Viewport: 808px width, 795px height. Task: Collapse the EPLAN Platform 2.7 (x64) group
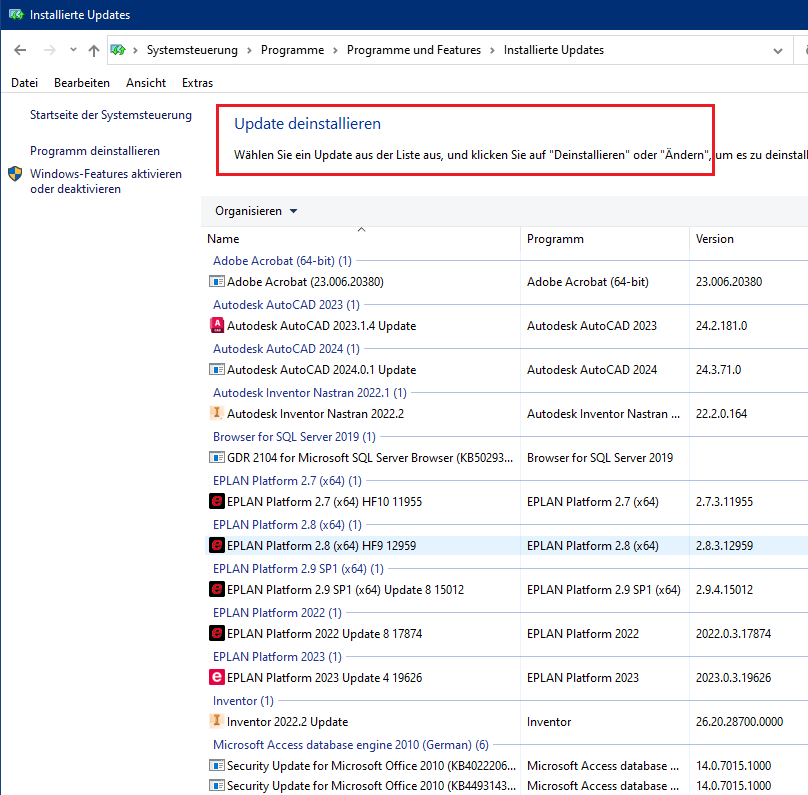coord(288,481)
